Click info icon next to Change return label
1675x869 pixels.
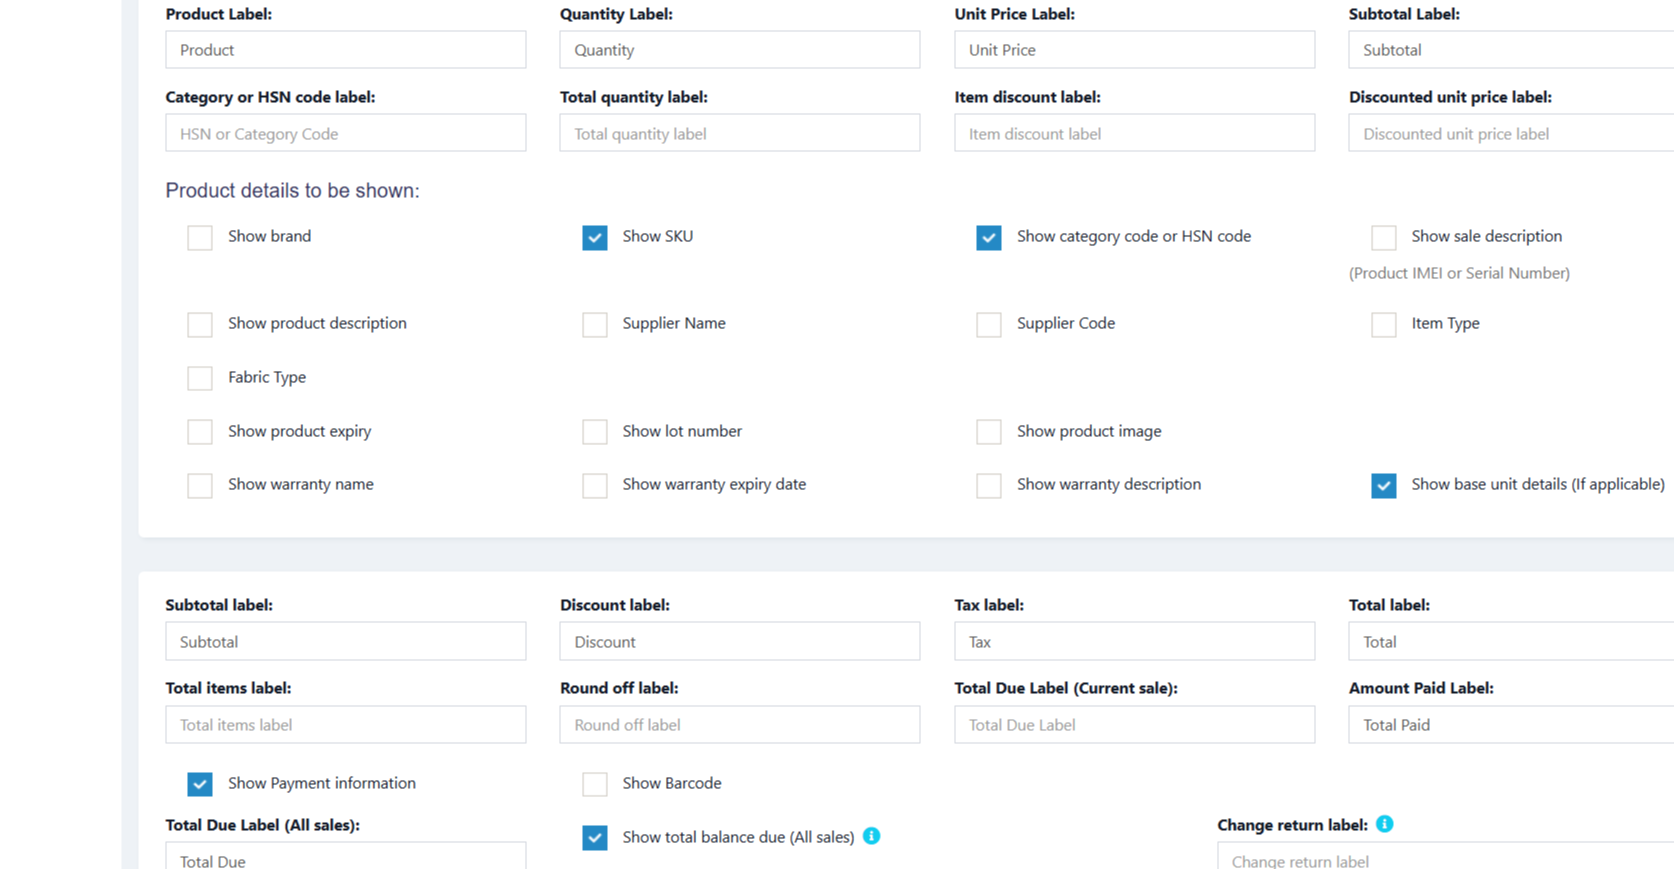pyautogui.click(x=1384, y=824)
